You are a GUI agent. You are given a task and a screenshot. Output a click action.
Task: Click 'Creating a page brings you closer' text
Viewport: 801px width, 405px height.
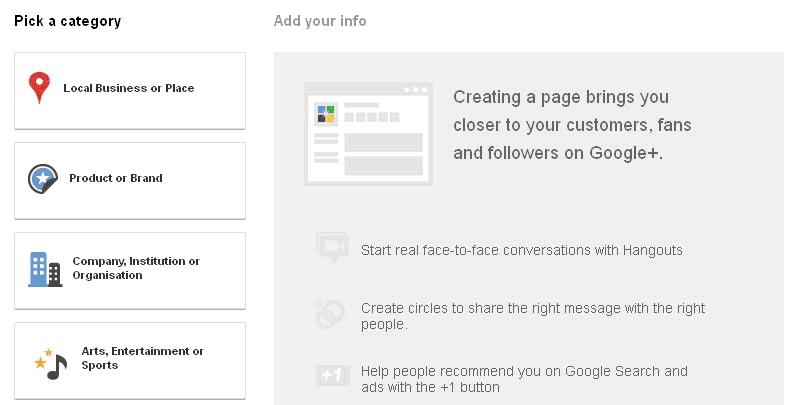pos(572,125)
